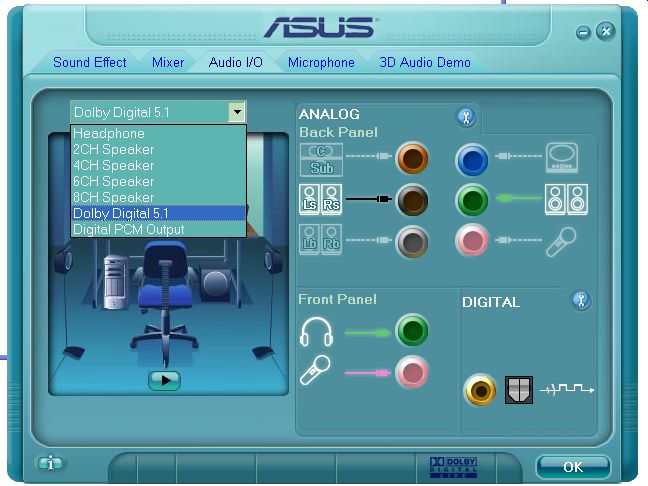This screenshot has height=486, width=648.
Task: Collapse the speaker configuration dropdown arrow
Action: pyautogui.click(x=237, y=112)
